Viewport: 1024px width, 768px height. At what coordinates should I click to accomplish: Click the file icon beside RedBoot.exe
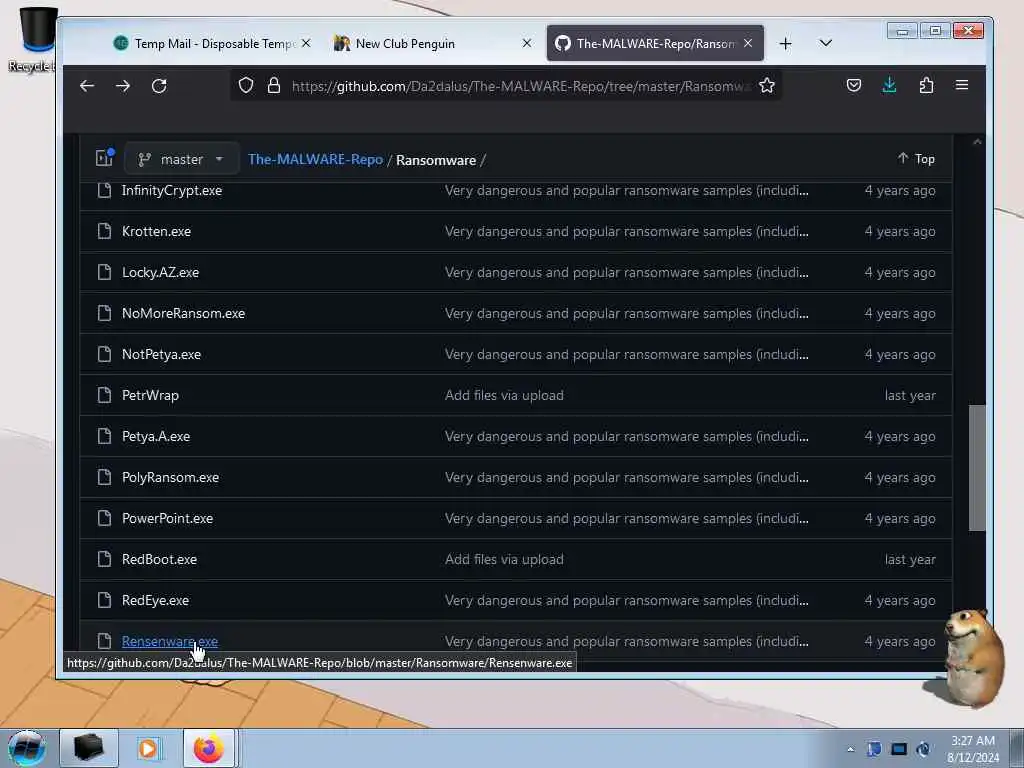(x=104, y=558)
